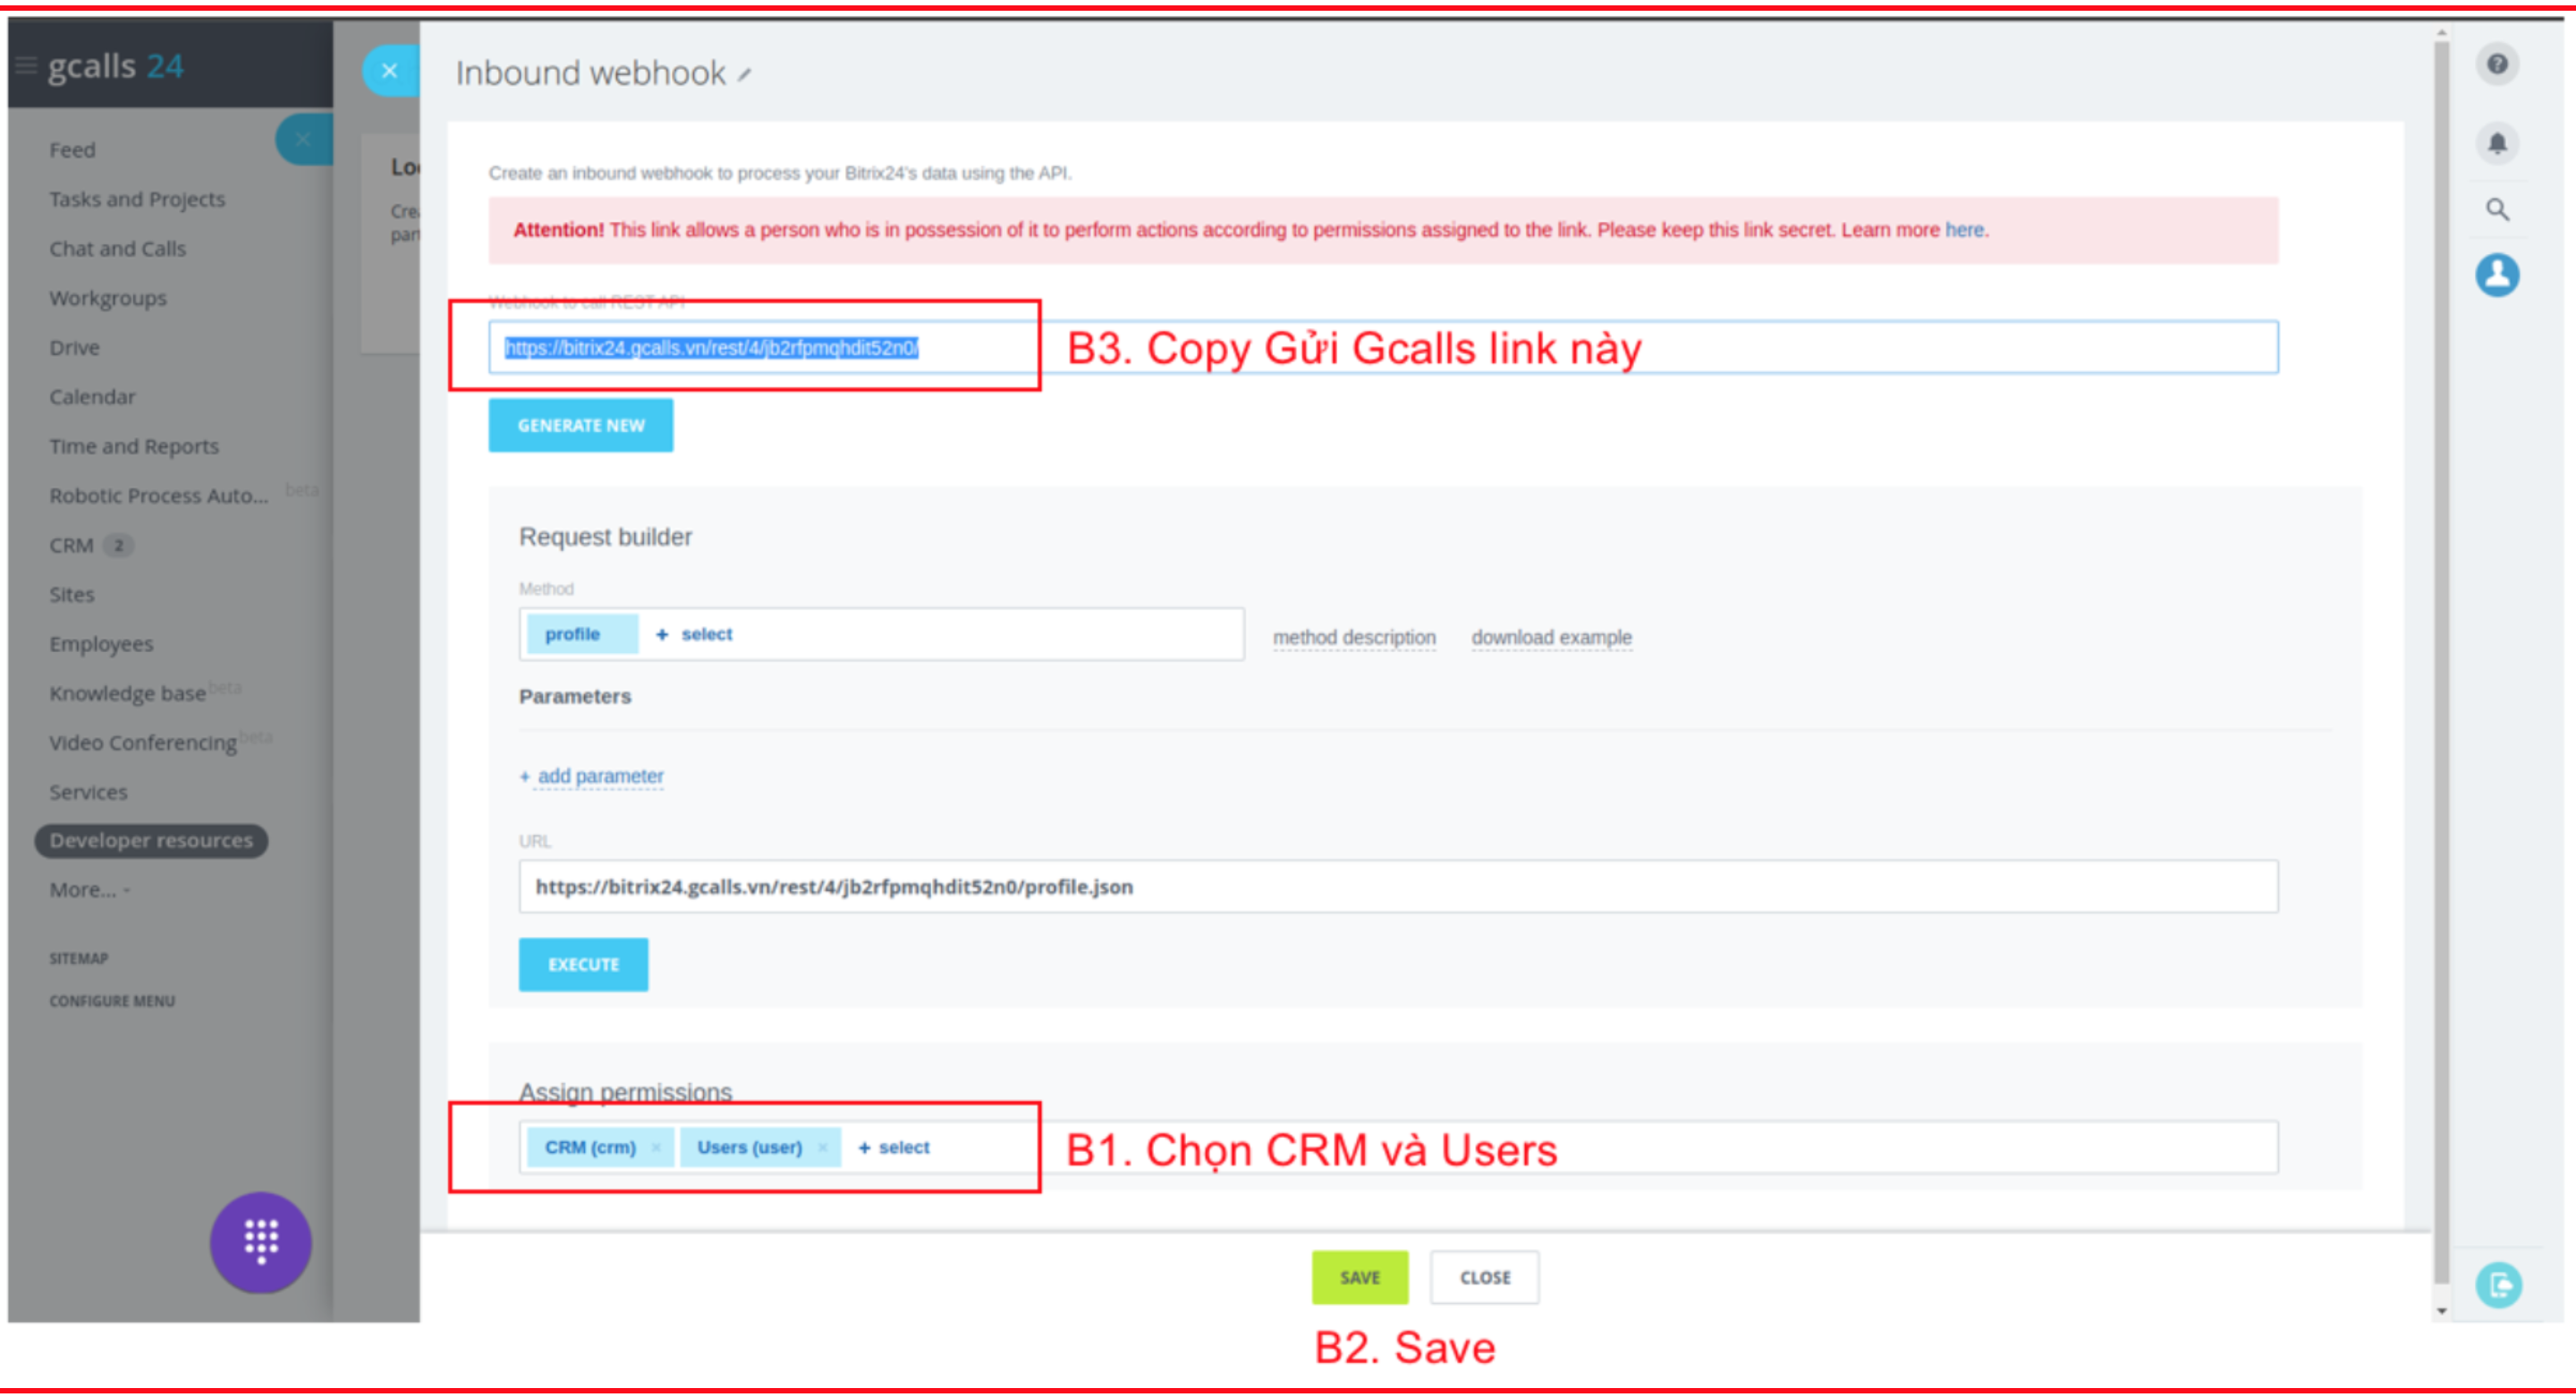Image resolution: width=2576 pixels, height=1397 pixels.
Task: Select Developer resources in the sidebar
Action: tap(151, 841)
